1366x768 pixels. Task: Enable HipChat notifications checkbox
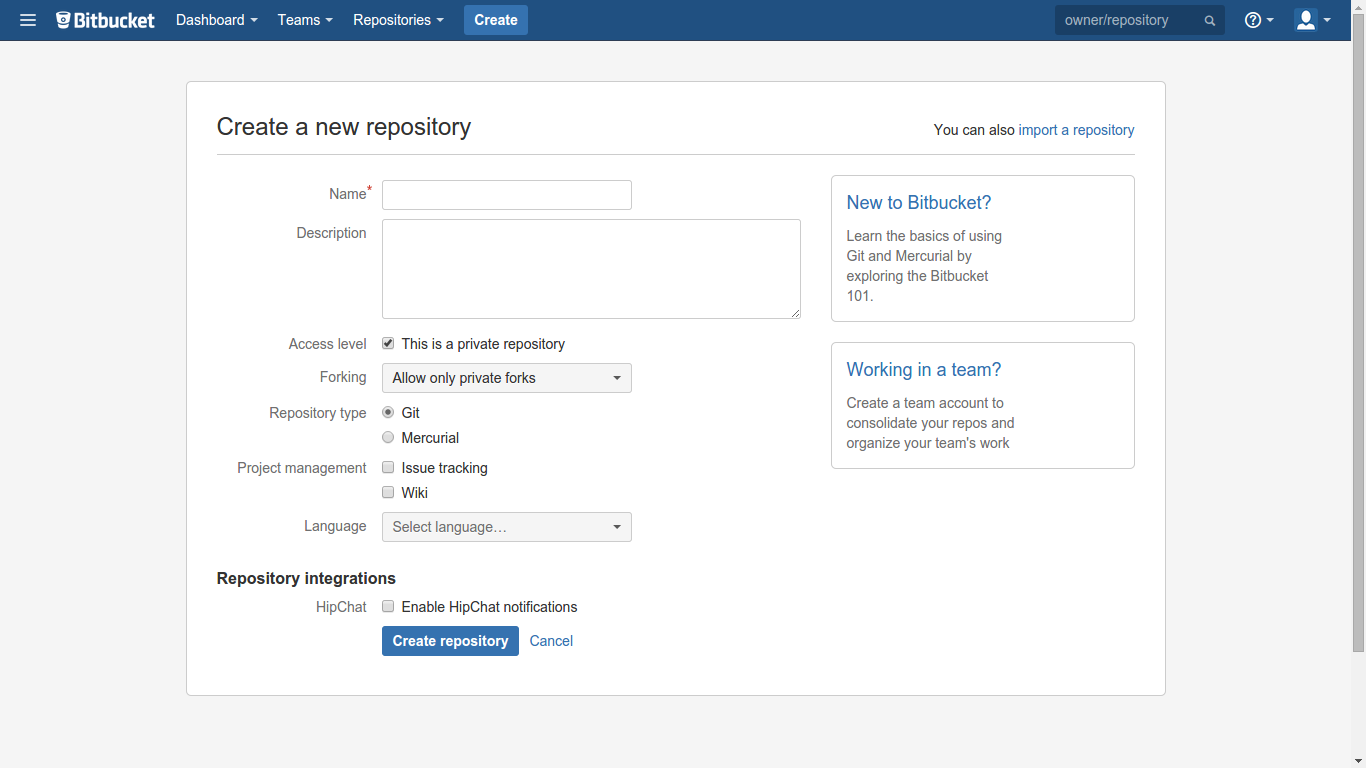(x=388, y=606)
